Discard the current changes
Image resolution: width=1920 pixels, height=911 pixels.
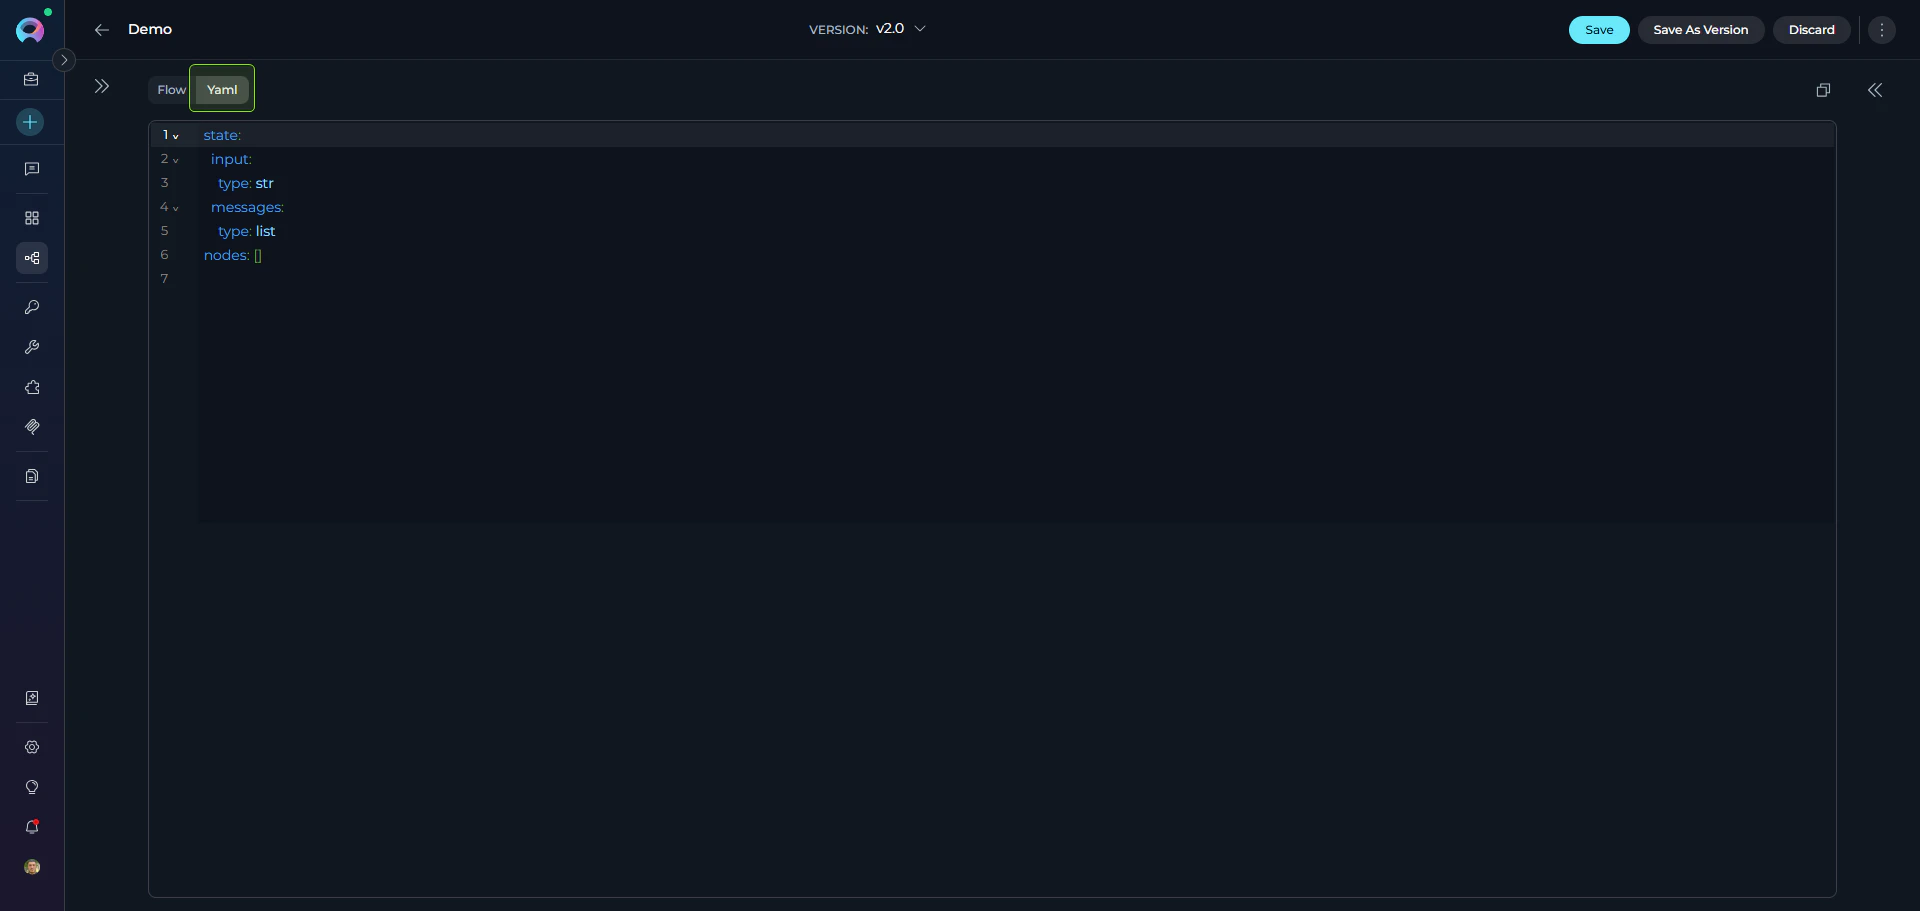tap(1811, 29)
